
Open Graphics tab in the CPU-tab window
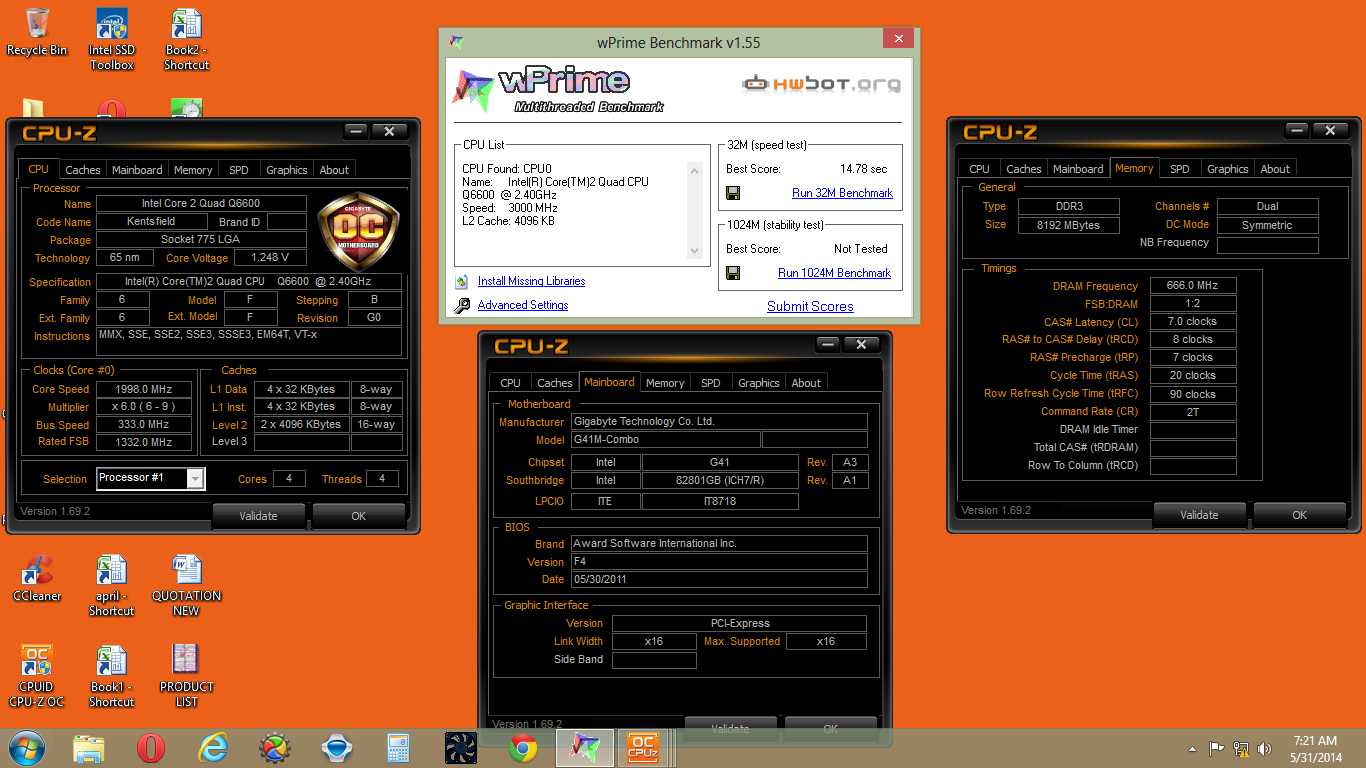(287, 170)
